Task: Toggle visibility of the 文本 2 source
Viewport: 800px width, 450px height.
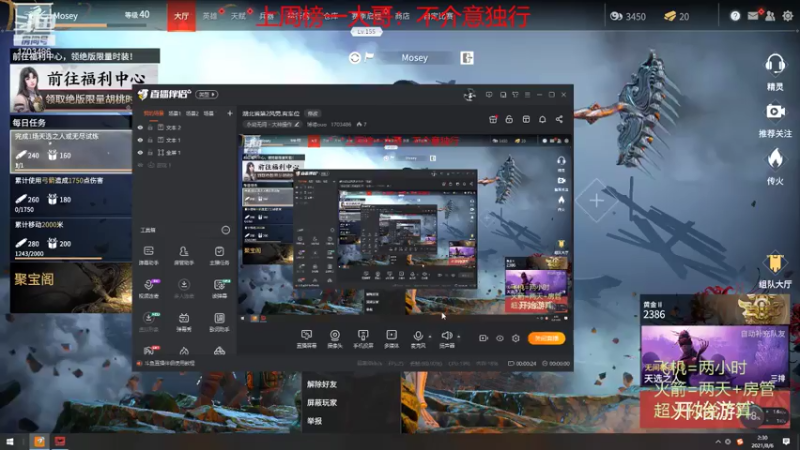Action: (140, 128)
